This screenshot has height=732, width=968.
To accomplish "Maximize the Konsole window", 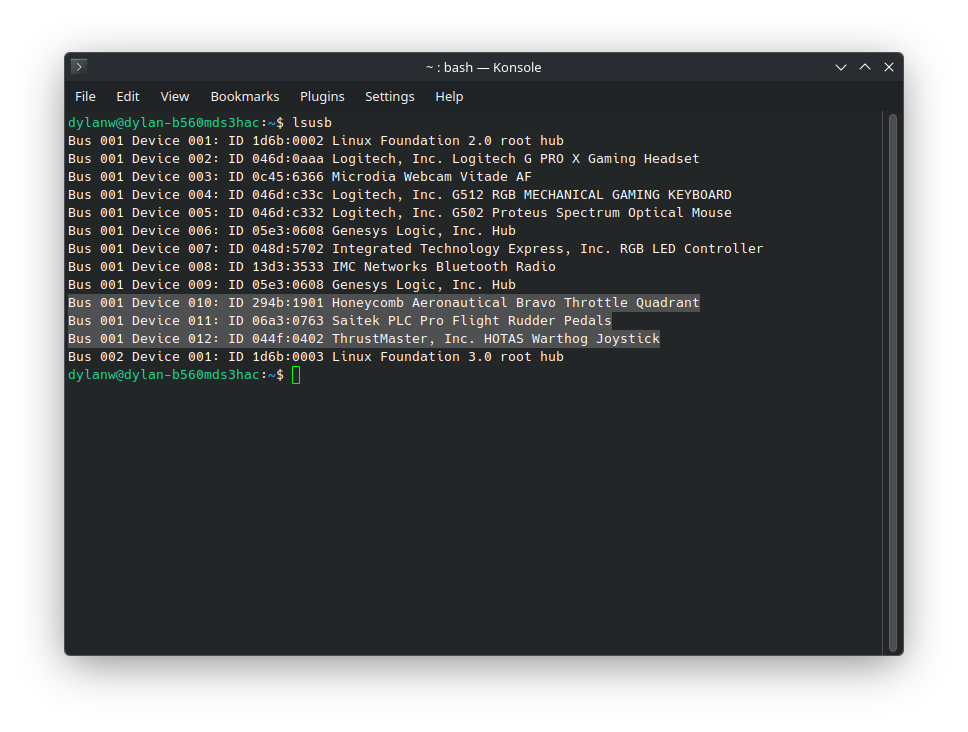I will click(x=865, y=67).
